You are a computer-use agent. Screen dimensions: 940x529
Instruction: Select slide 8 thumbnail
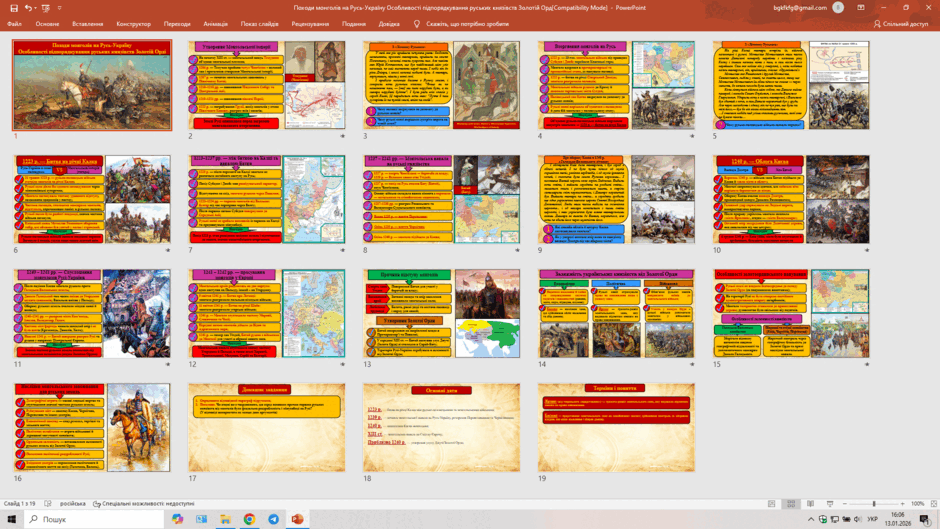[x=441, y=199]
